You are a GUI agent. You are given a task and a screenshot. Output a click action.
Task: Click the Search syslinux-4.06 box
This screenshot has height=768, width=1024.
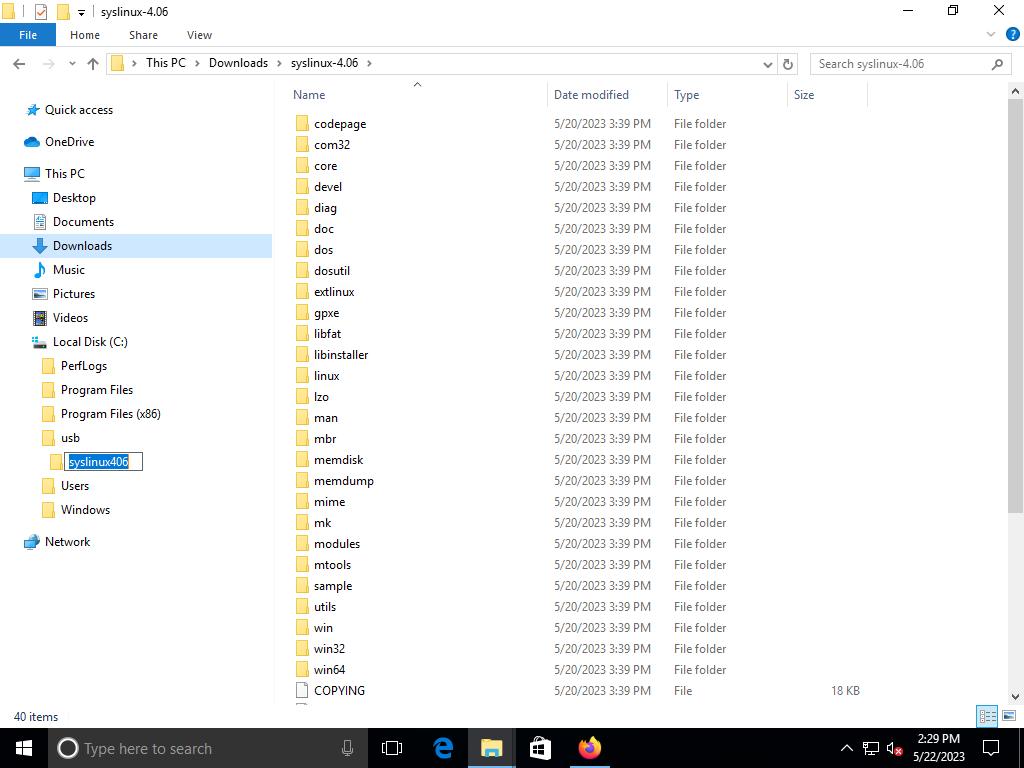tap(900, 64)
